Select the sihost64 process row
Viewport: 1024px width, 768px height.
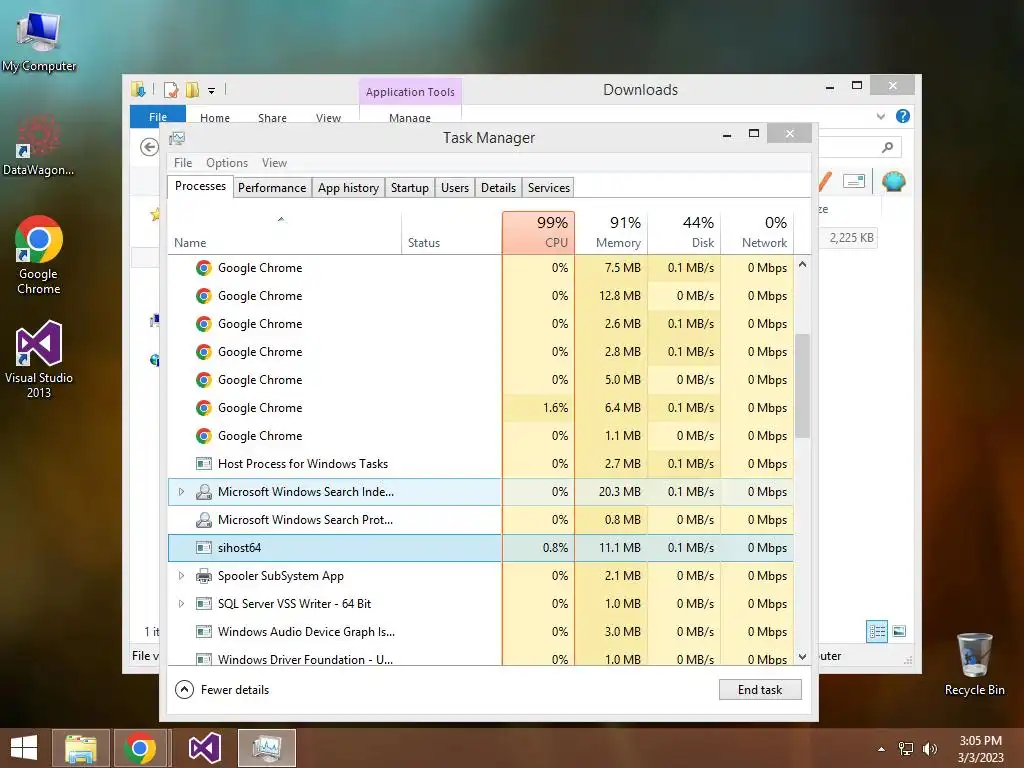coord(481,548)
